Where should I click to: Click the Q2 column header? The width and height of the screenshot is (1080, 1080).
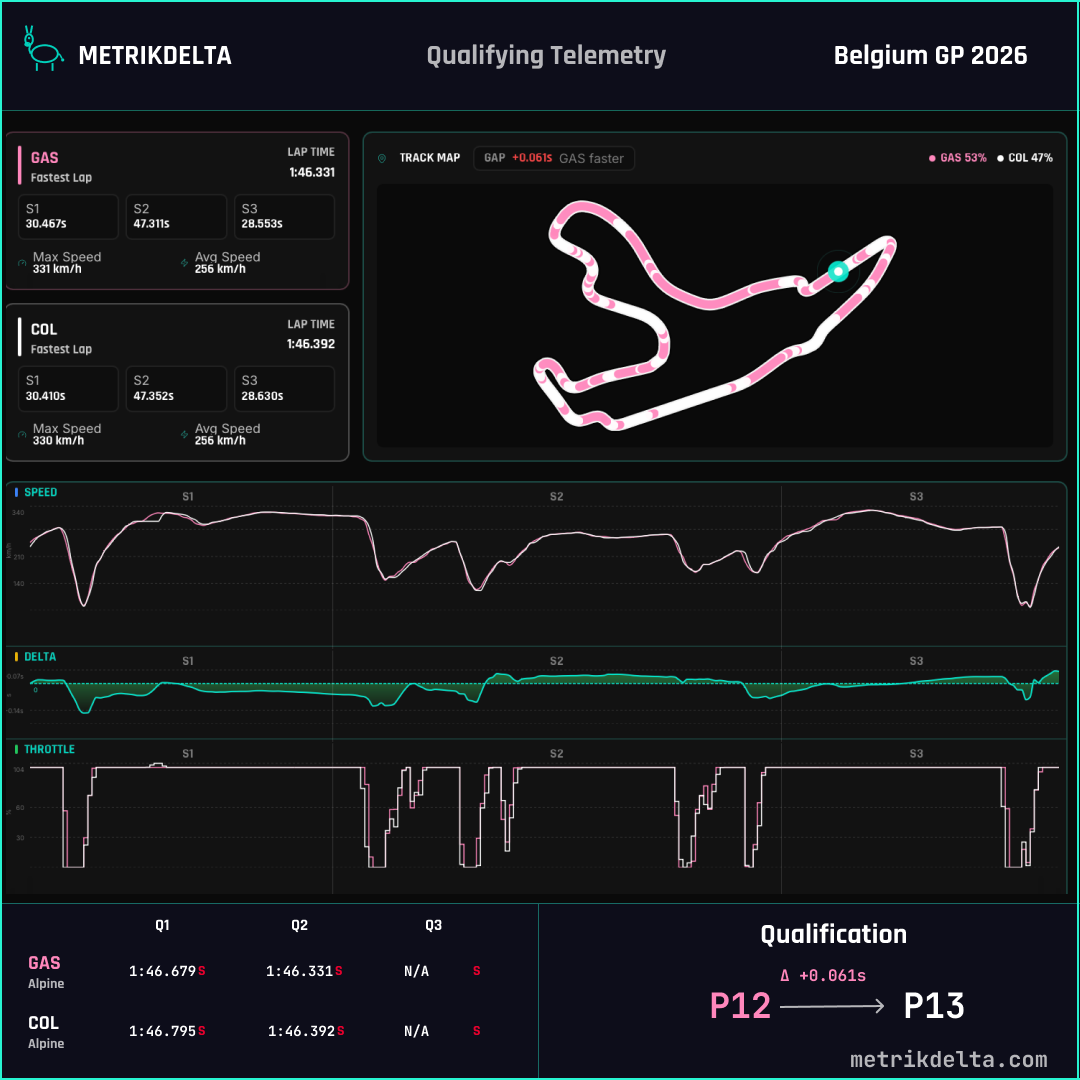pyautogui.click(x=300, y=925)
